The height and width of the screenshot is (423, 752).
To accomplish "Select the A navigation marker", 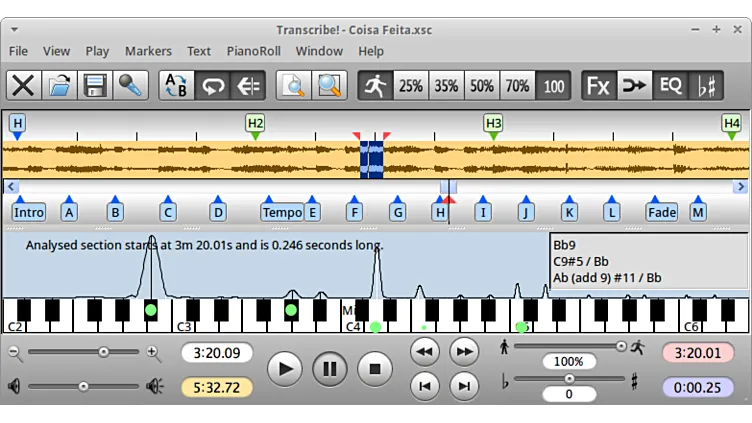I will 69,212.
